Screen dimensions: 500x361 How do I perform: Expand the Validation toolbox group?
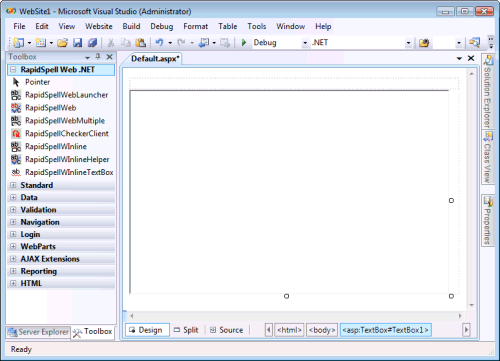13,210
